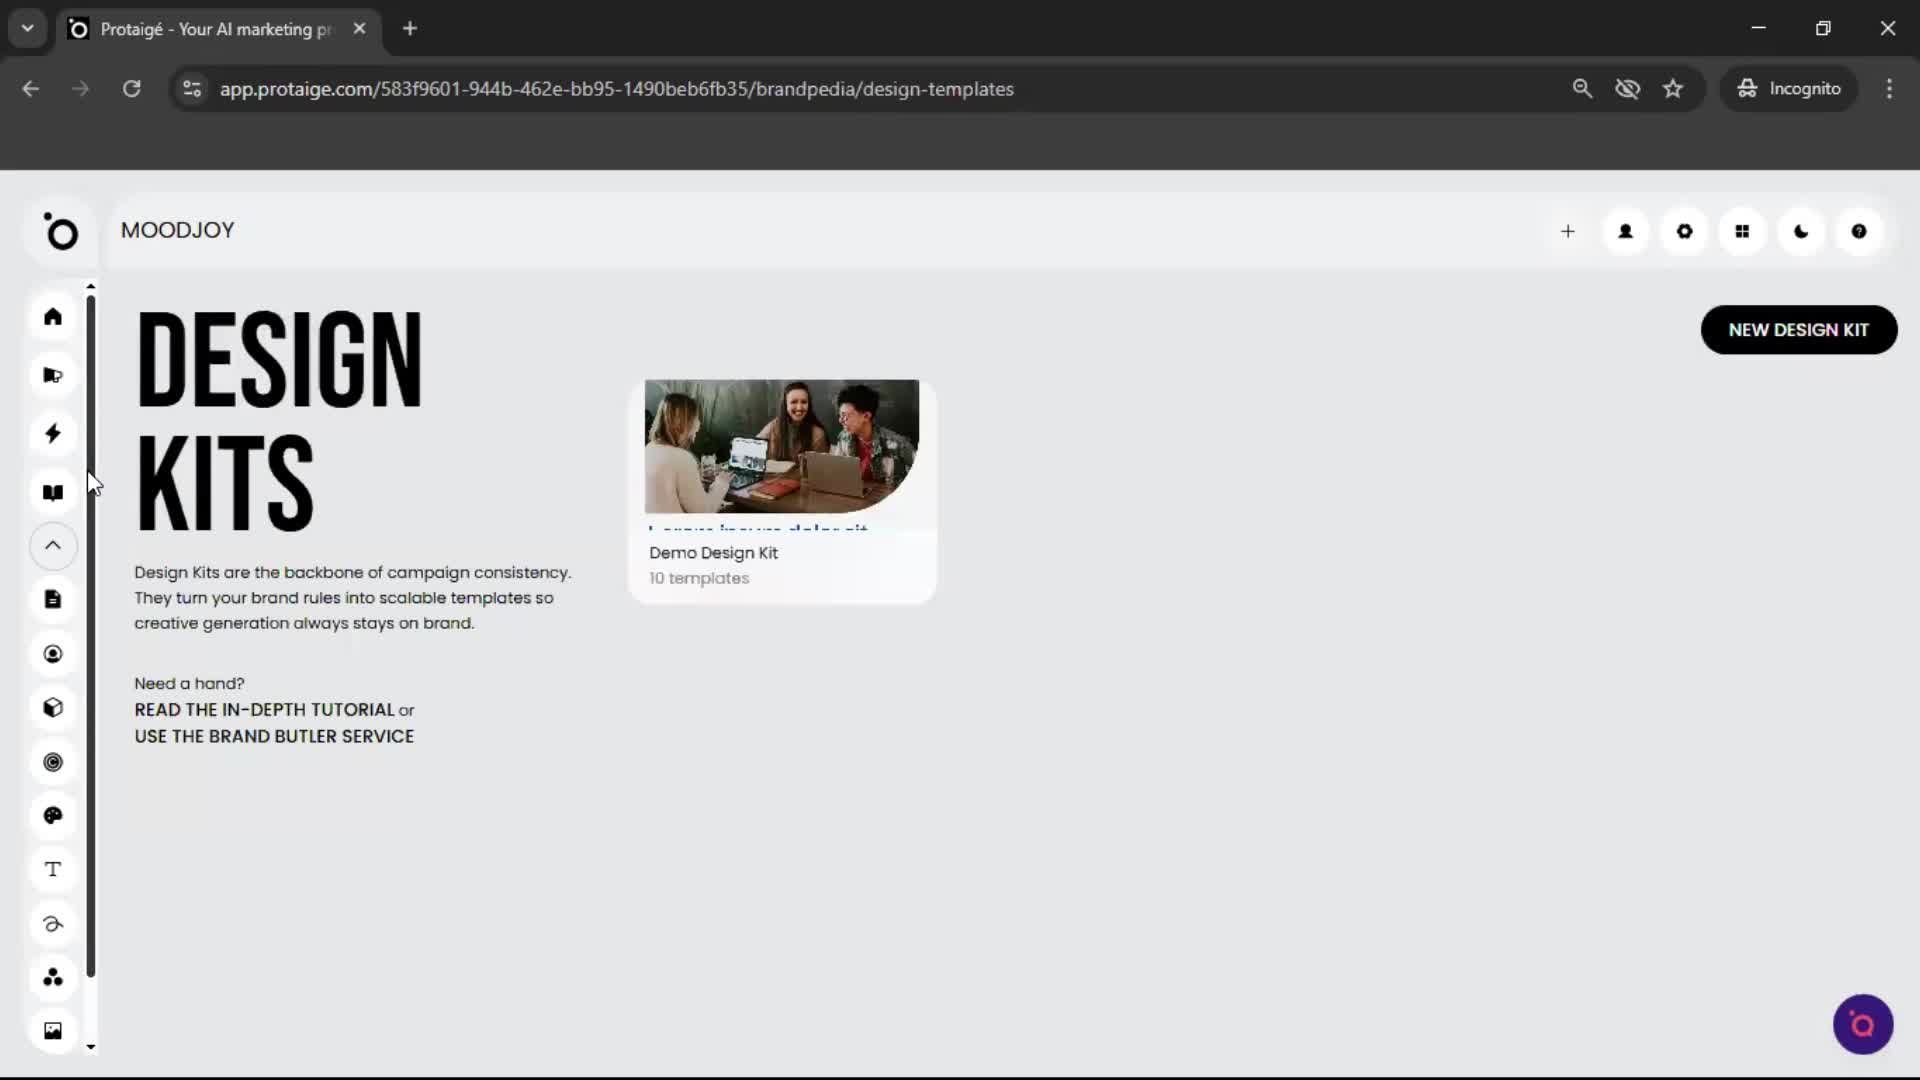The image size is (1920, 1080).
Task: Collapse the sidebar with the chevron icon
Action: pyautogui.click(x=53, y=546)
